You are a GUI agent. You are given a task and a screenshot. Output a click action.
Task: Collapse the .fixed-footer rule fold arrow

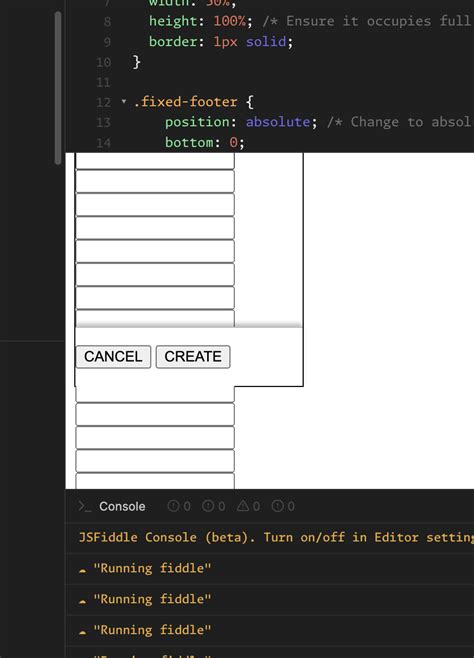pos(124,101)
